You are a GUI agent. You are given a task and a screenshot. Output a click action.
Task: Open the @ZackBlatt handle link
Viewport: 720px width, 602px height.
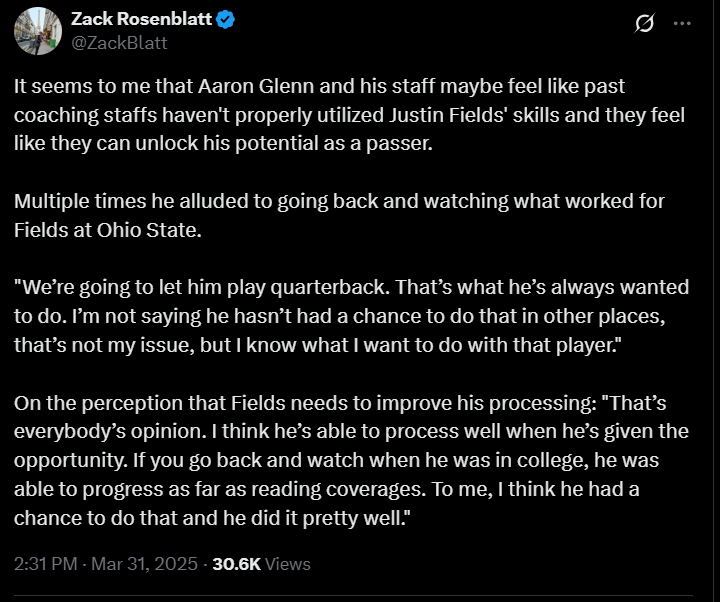coord(120,43)
